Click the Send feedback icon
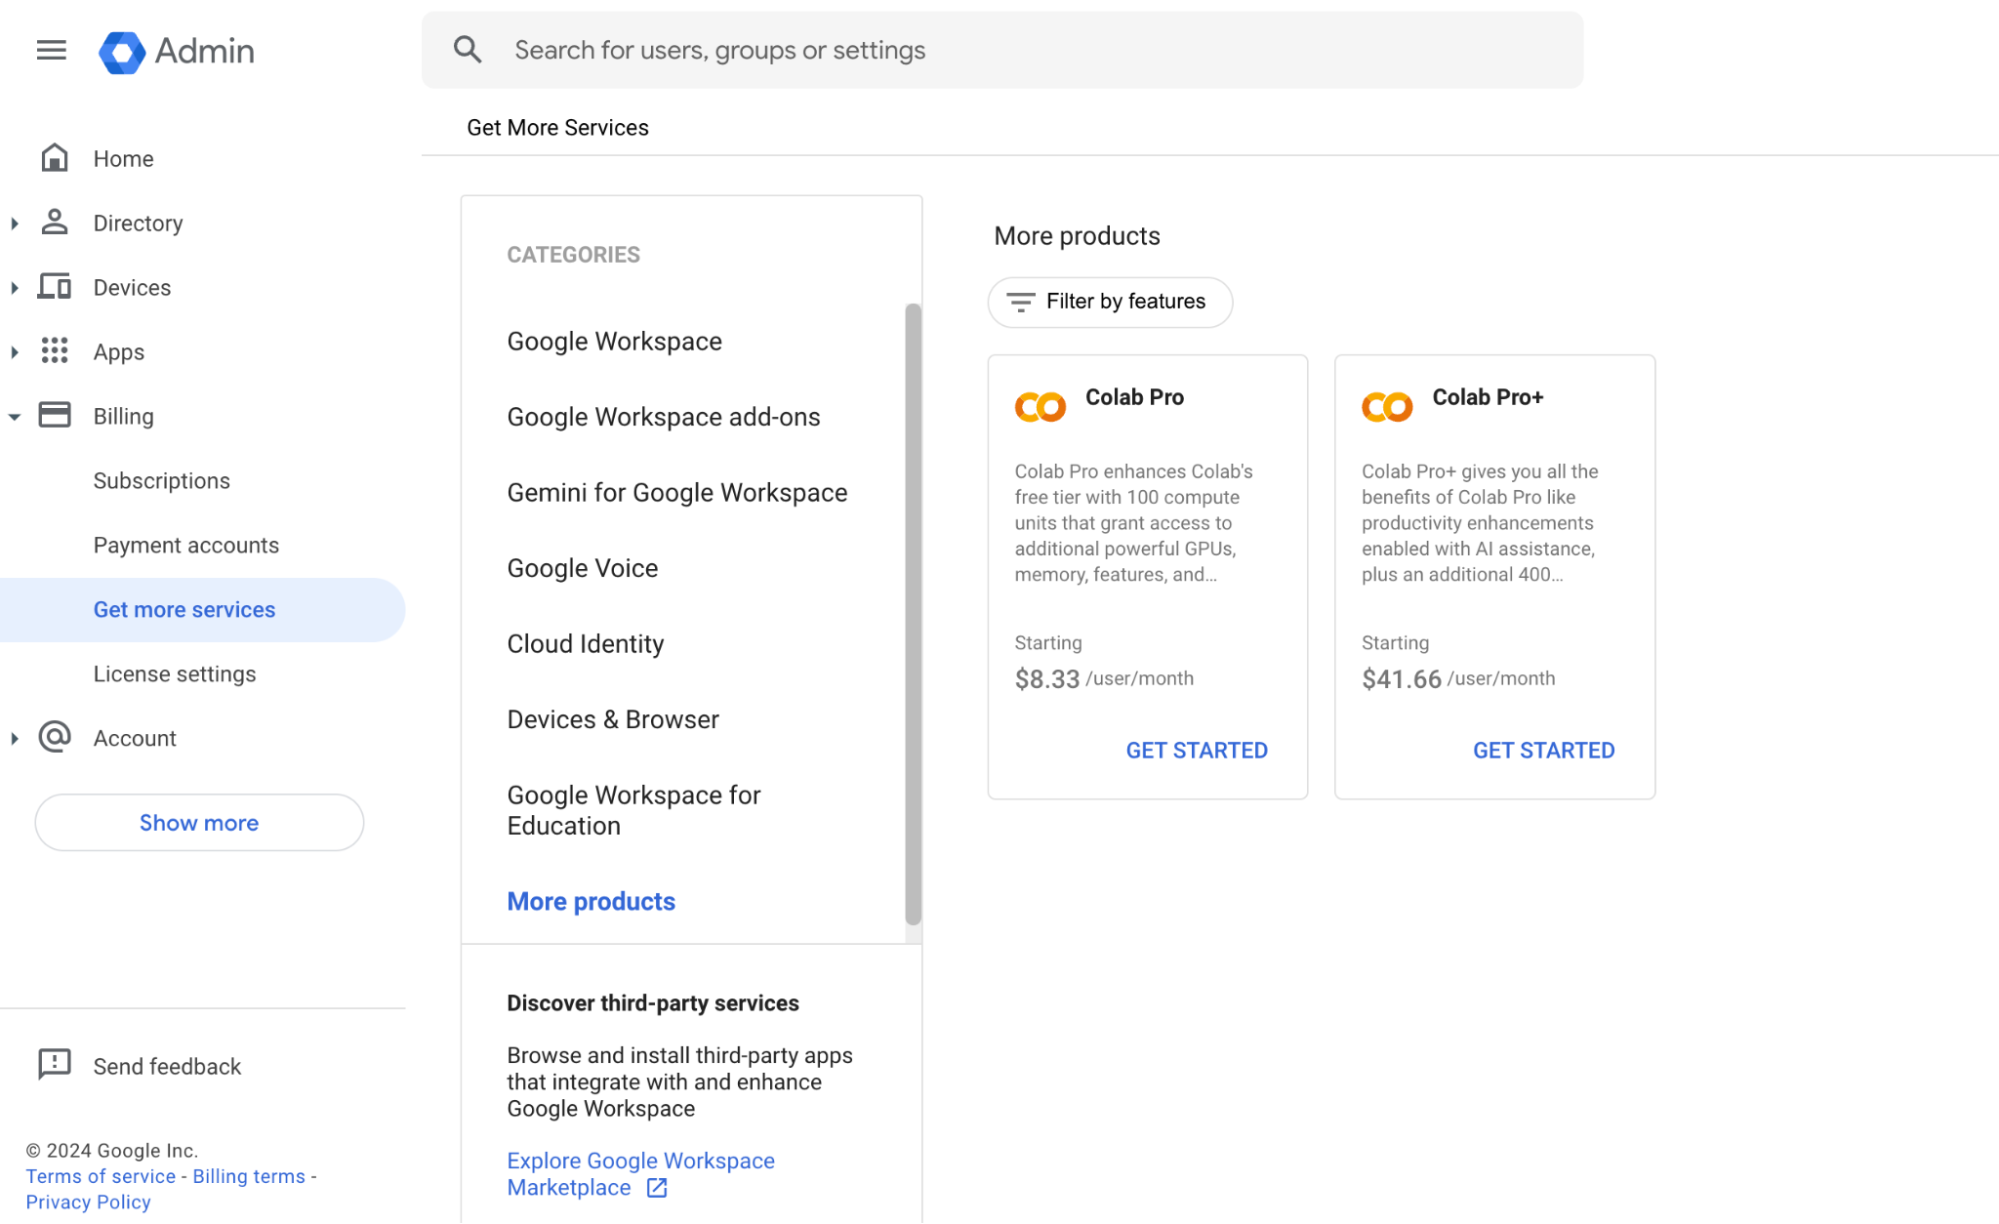Image resolution: width=1999 pixels, height=1224 pixels. pos(54,1065)
